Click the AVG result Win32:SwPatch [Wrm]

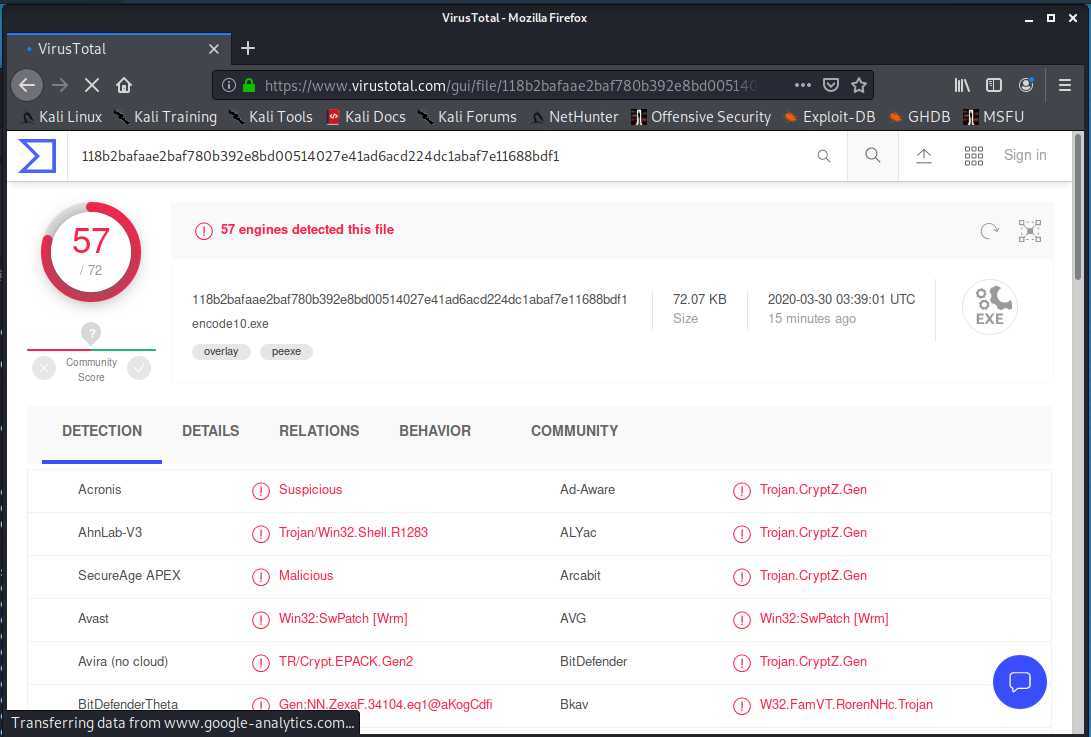coord(824,618)
